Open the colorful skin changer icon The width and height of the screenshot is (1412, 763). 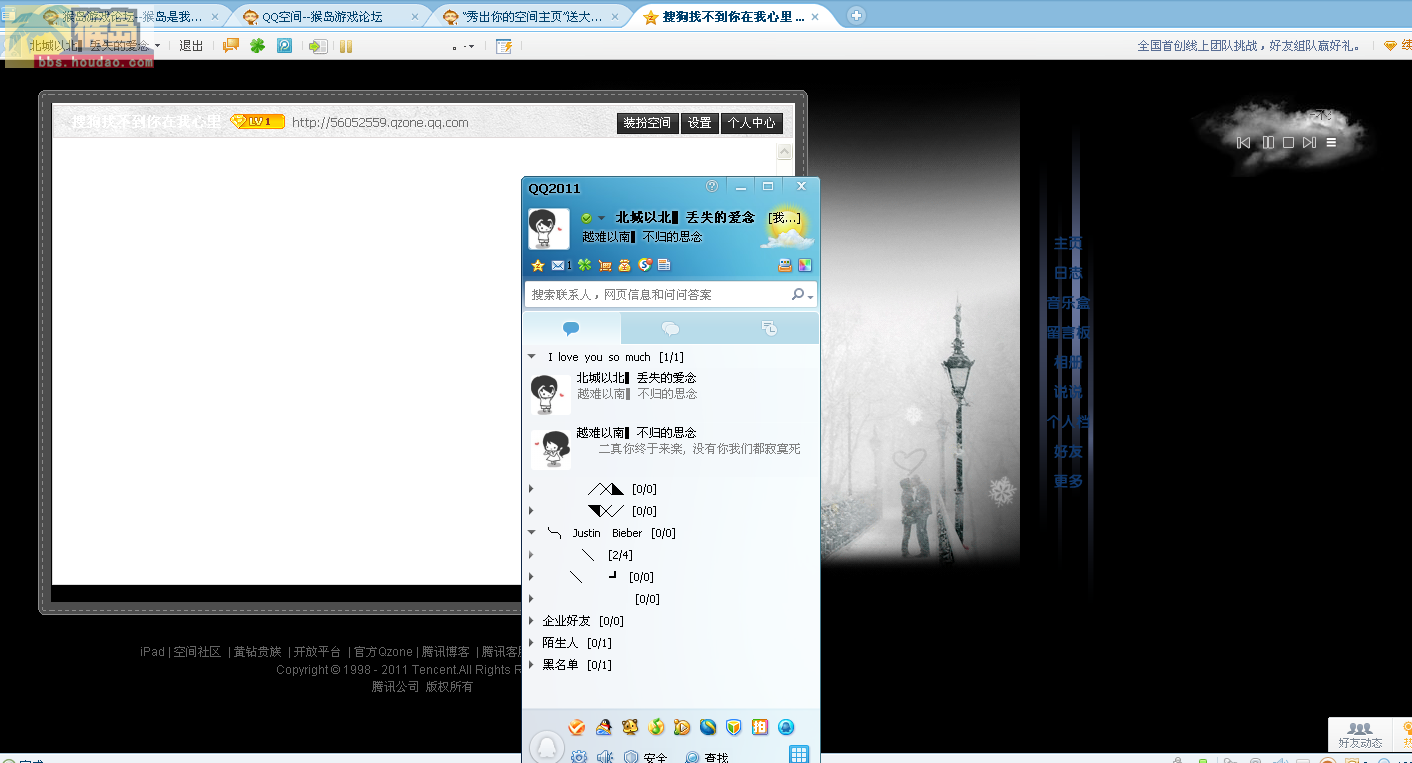point(805,265)
